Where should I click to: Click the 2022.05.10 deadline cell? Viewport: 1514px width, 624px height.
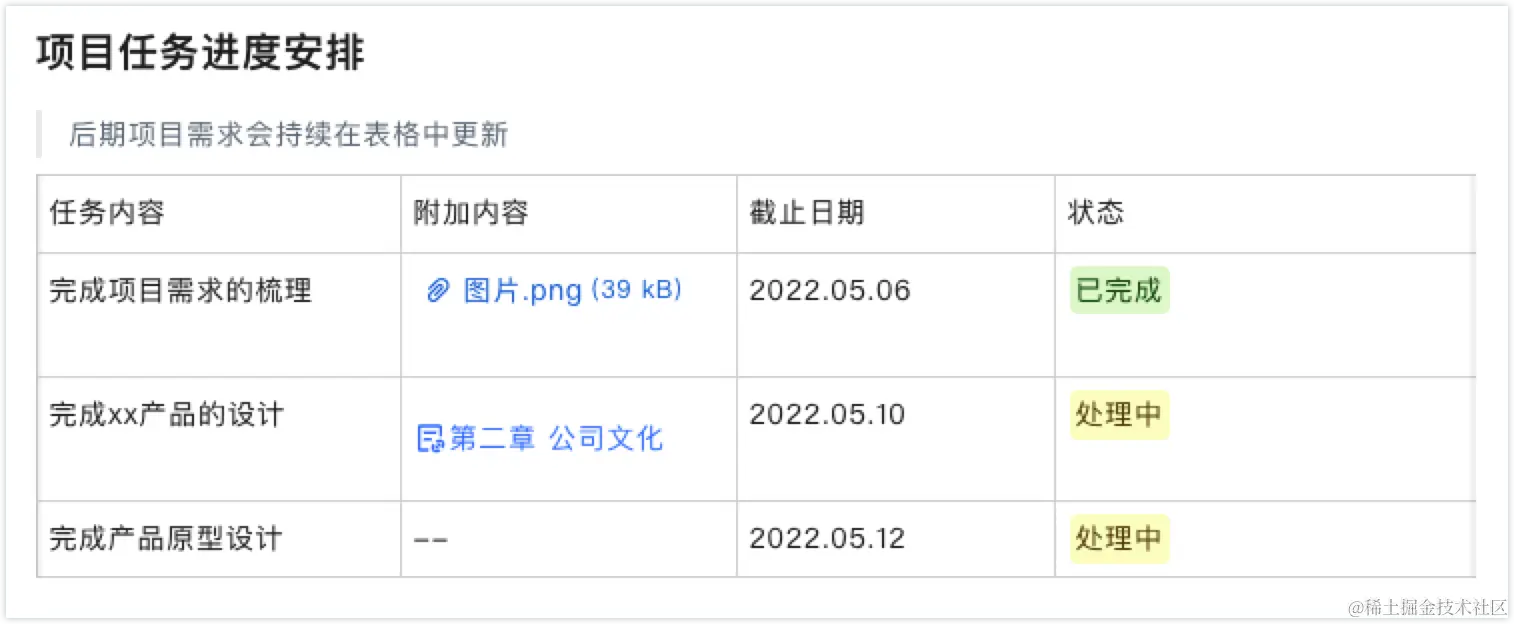pyautogui.click(x=827, y=415)
